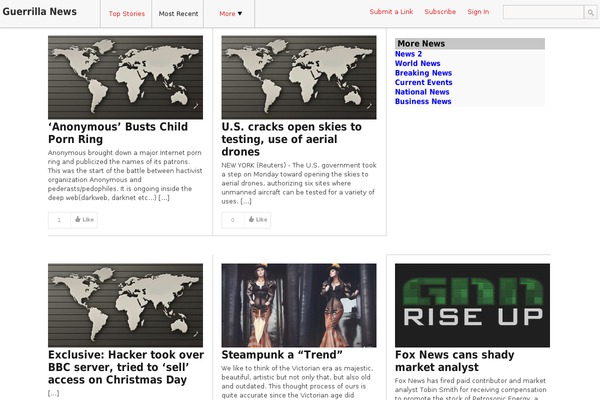Click NEW YORK (Reuters) excerpt text
This screenshot has width=600, height=400.
[x=299, y=183]
